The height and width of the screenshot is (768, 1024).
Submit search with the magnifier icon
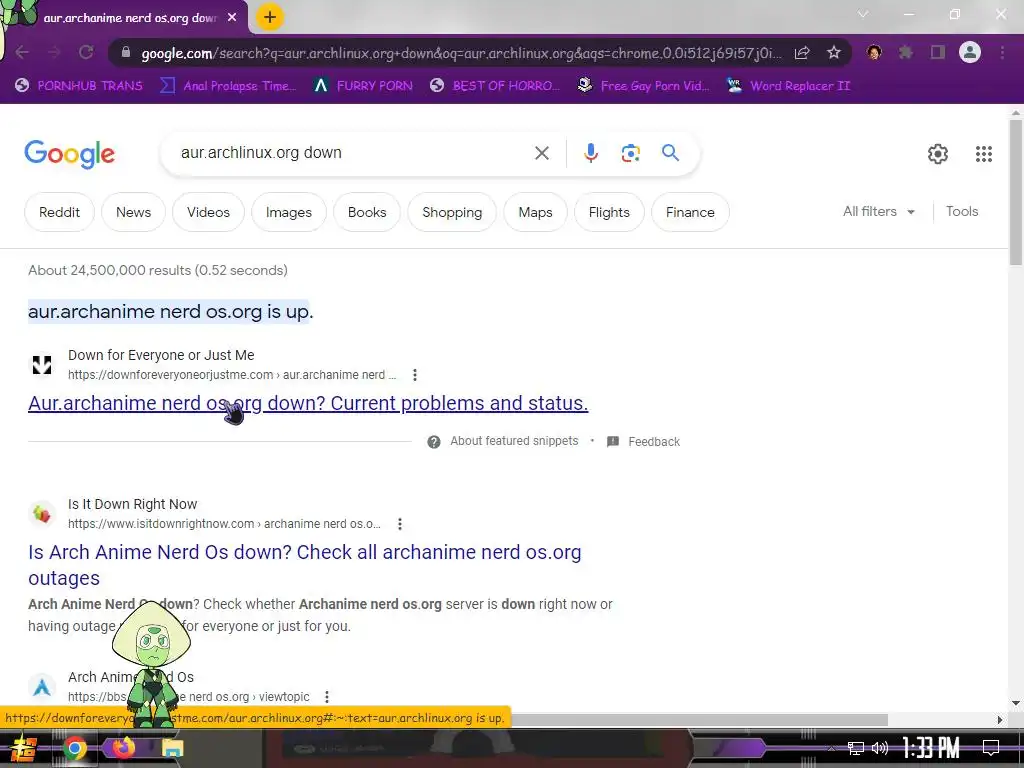(x=671, y=153)
